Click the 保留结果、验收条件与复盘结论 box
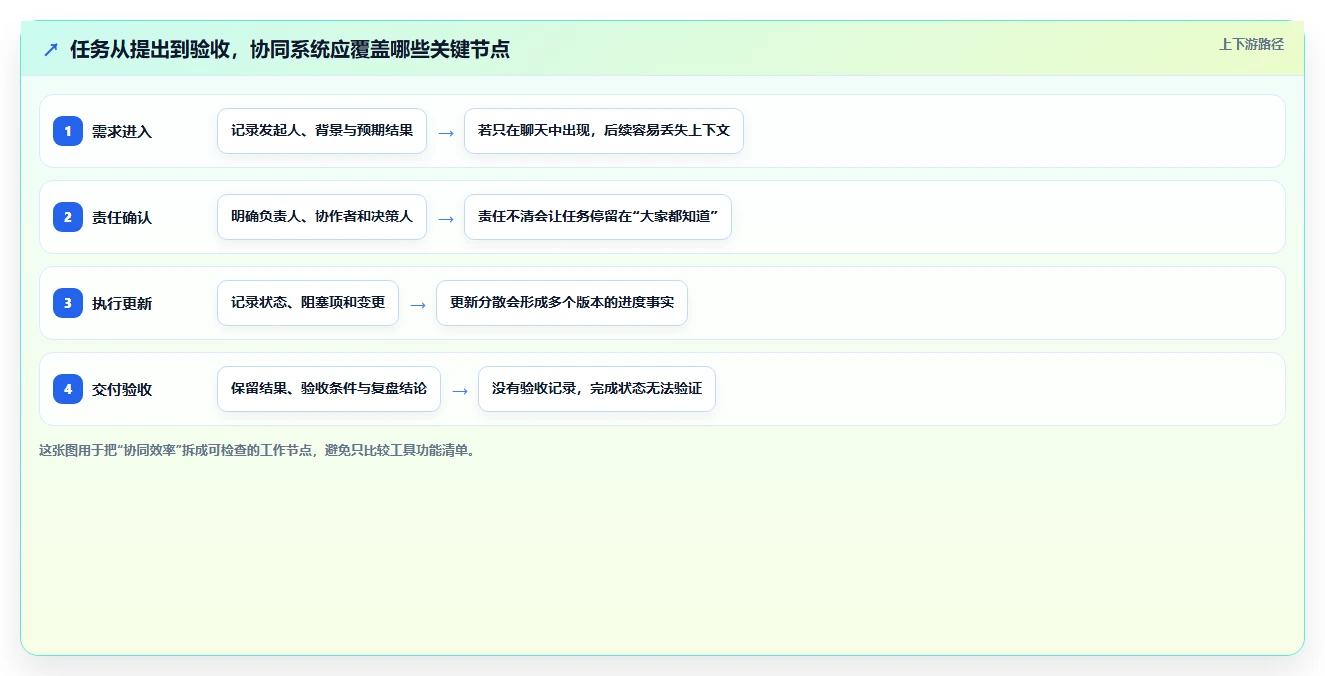This screenshot has width=1325, height=676. 329,389
